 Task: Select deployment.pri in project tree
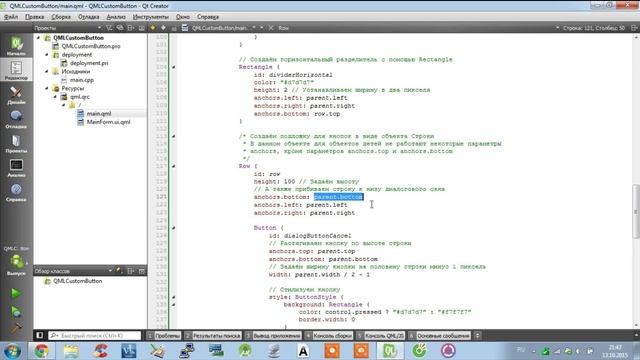[x=89, y=63]
